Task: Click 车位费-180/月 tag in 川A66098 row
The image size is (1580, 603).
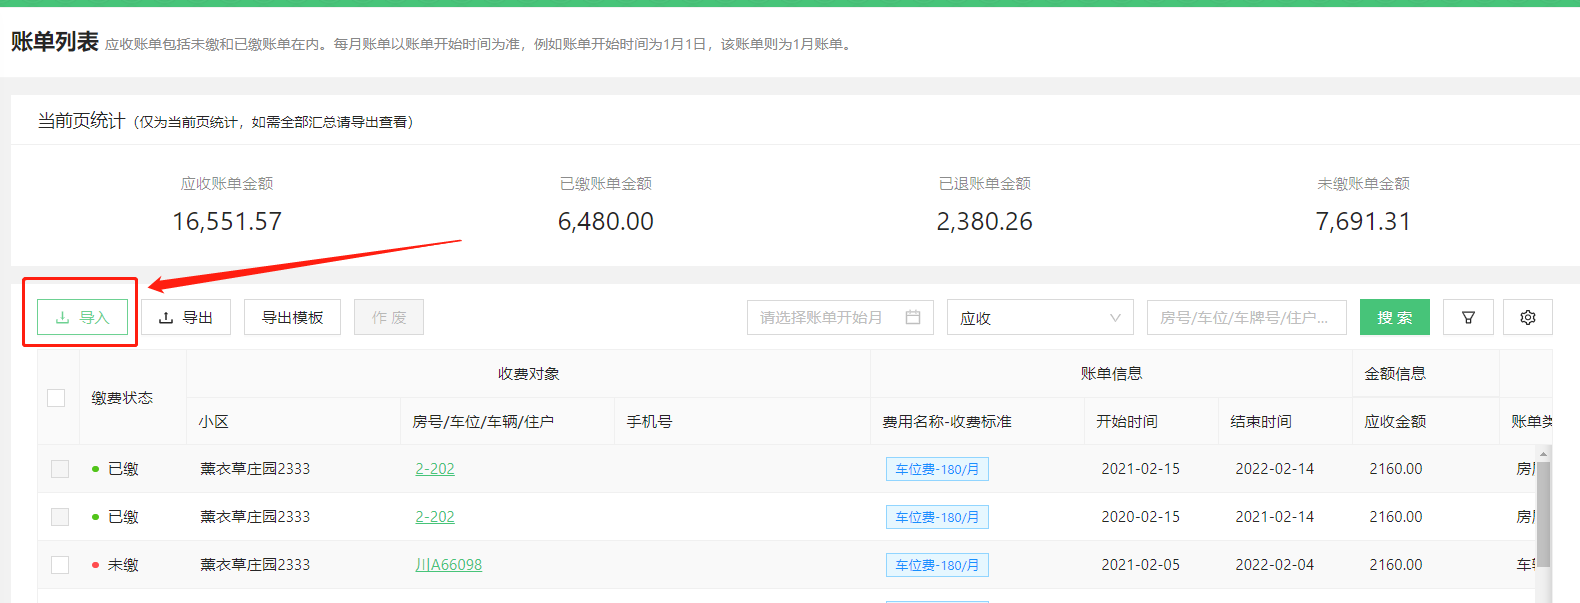Action: coord(937,565)
